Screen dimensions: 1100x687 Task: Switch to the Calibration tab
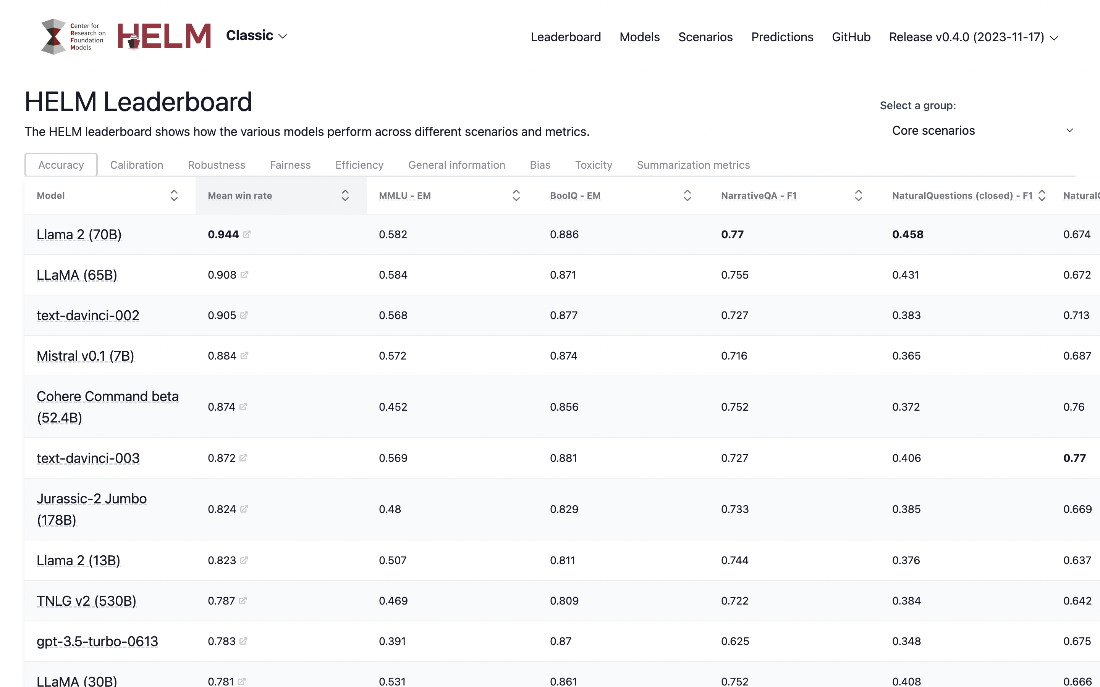click(136, 165)
